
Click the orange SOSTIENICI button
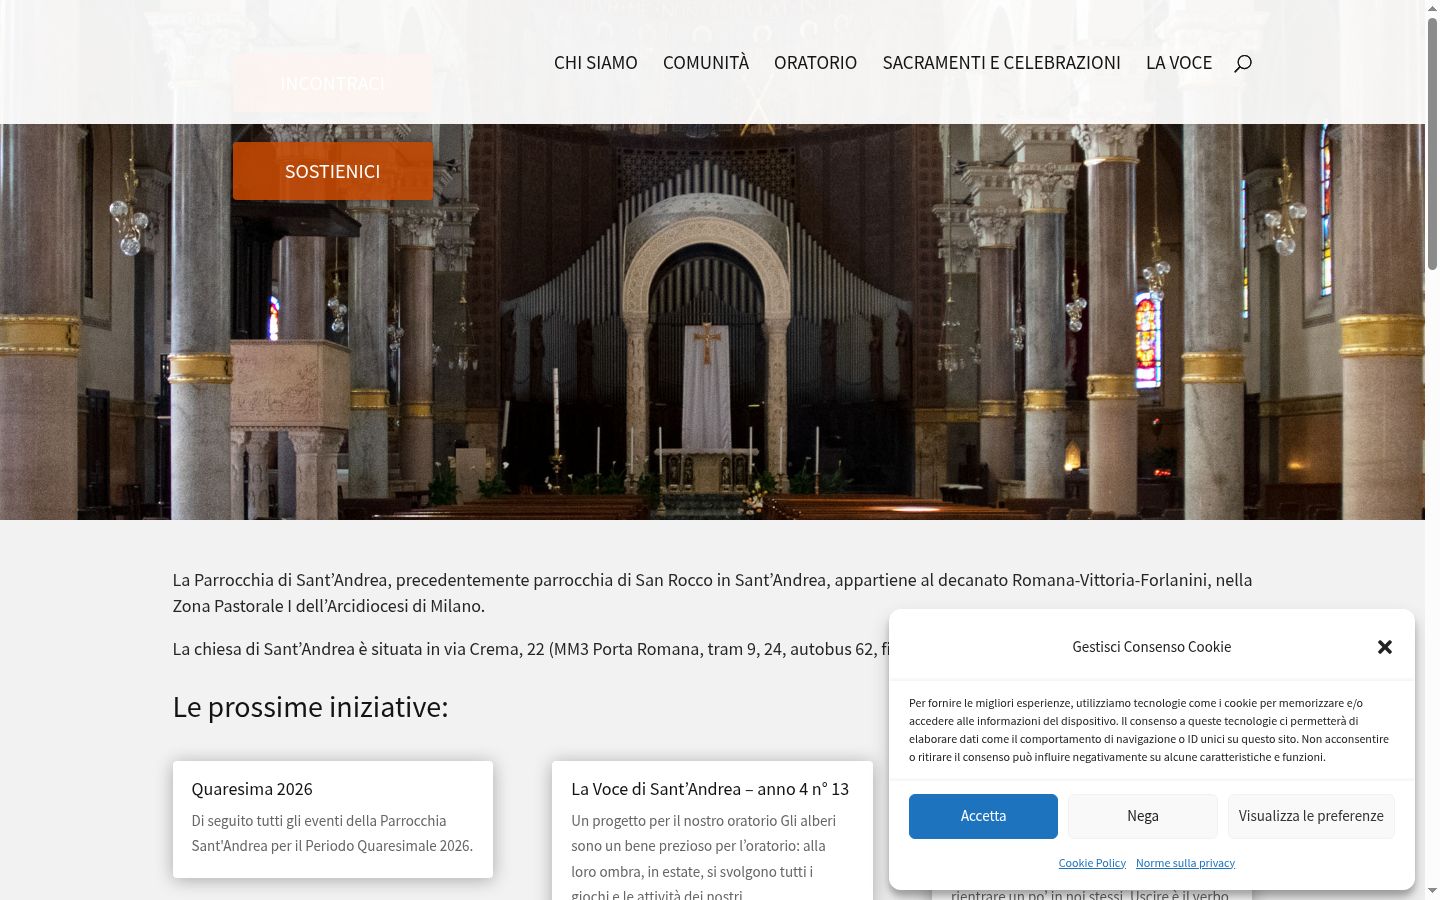333,171
